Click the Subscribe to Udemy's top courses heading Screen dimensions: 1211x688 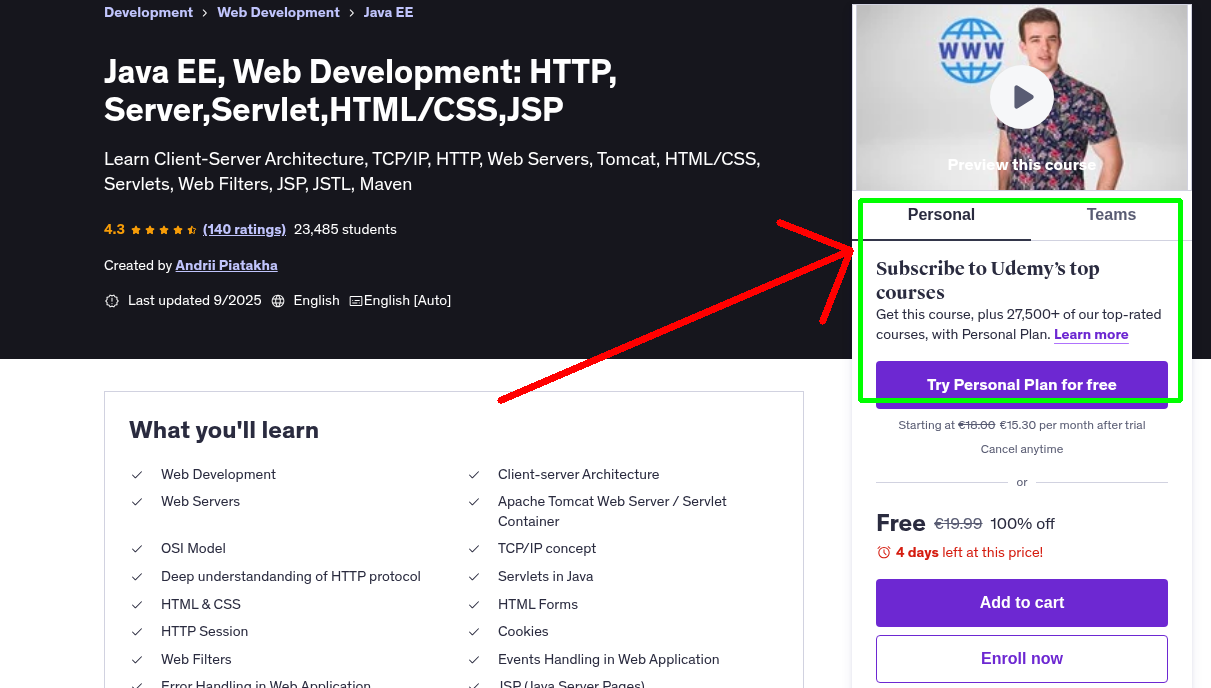[x=987, y=280]
